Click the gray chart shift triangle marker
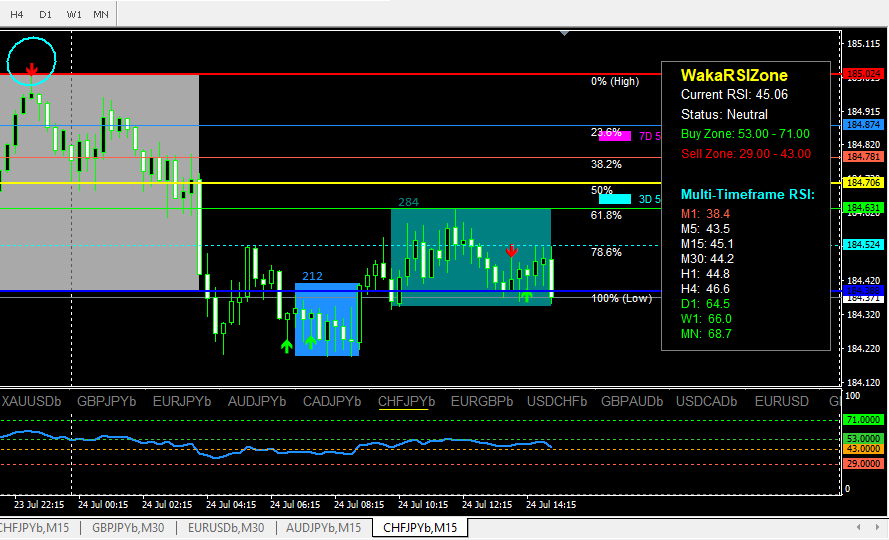The height and width of the screenshot is (540, 889). [566, 32]
